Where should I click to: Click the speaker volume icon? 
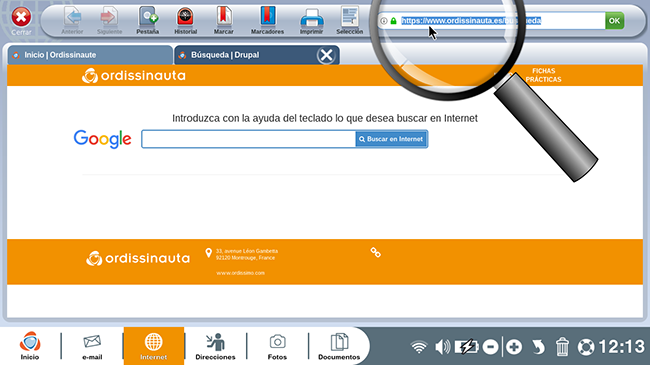(442, 347)
